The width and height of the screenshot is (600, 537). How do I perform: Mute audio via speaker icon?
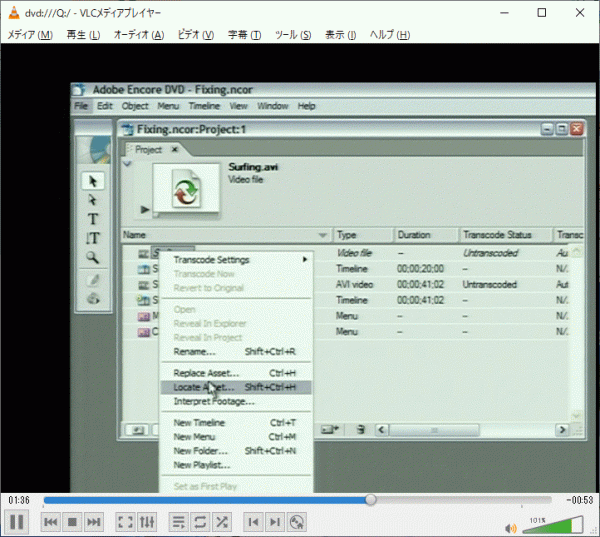click(x=511, y=529)
